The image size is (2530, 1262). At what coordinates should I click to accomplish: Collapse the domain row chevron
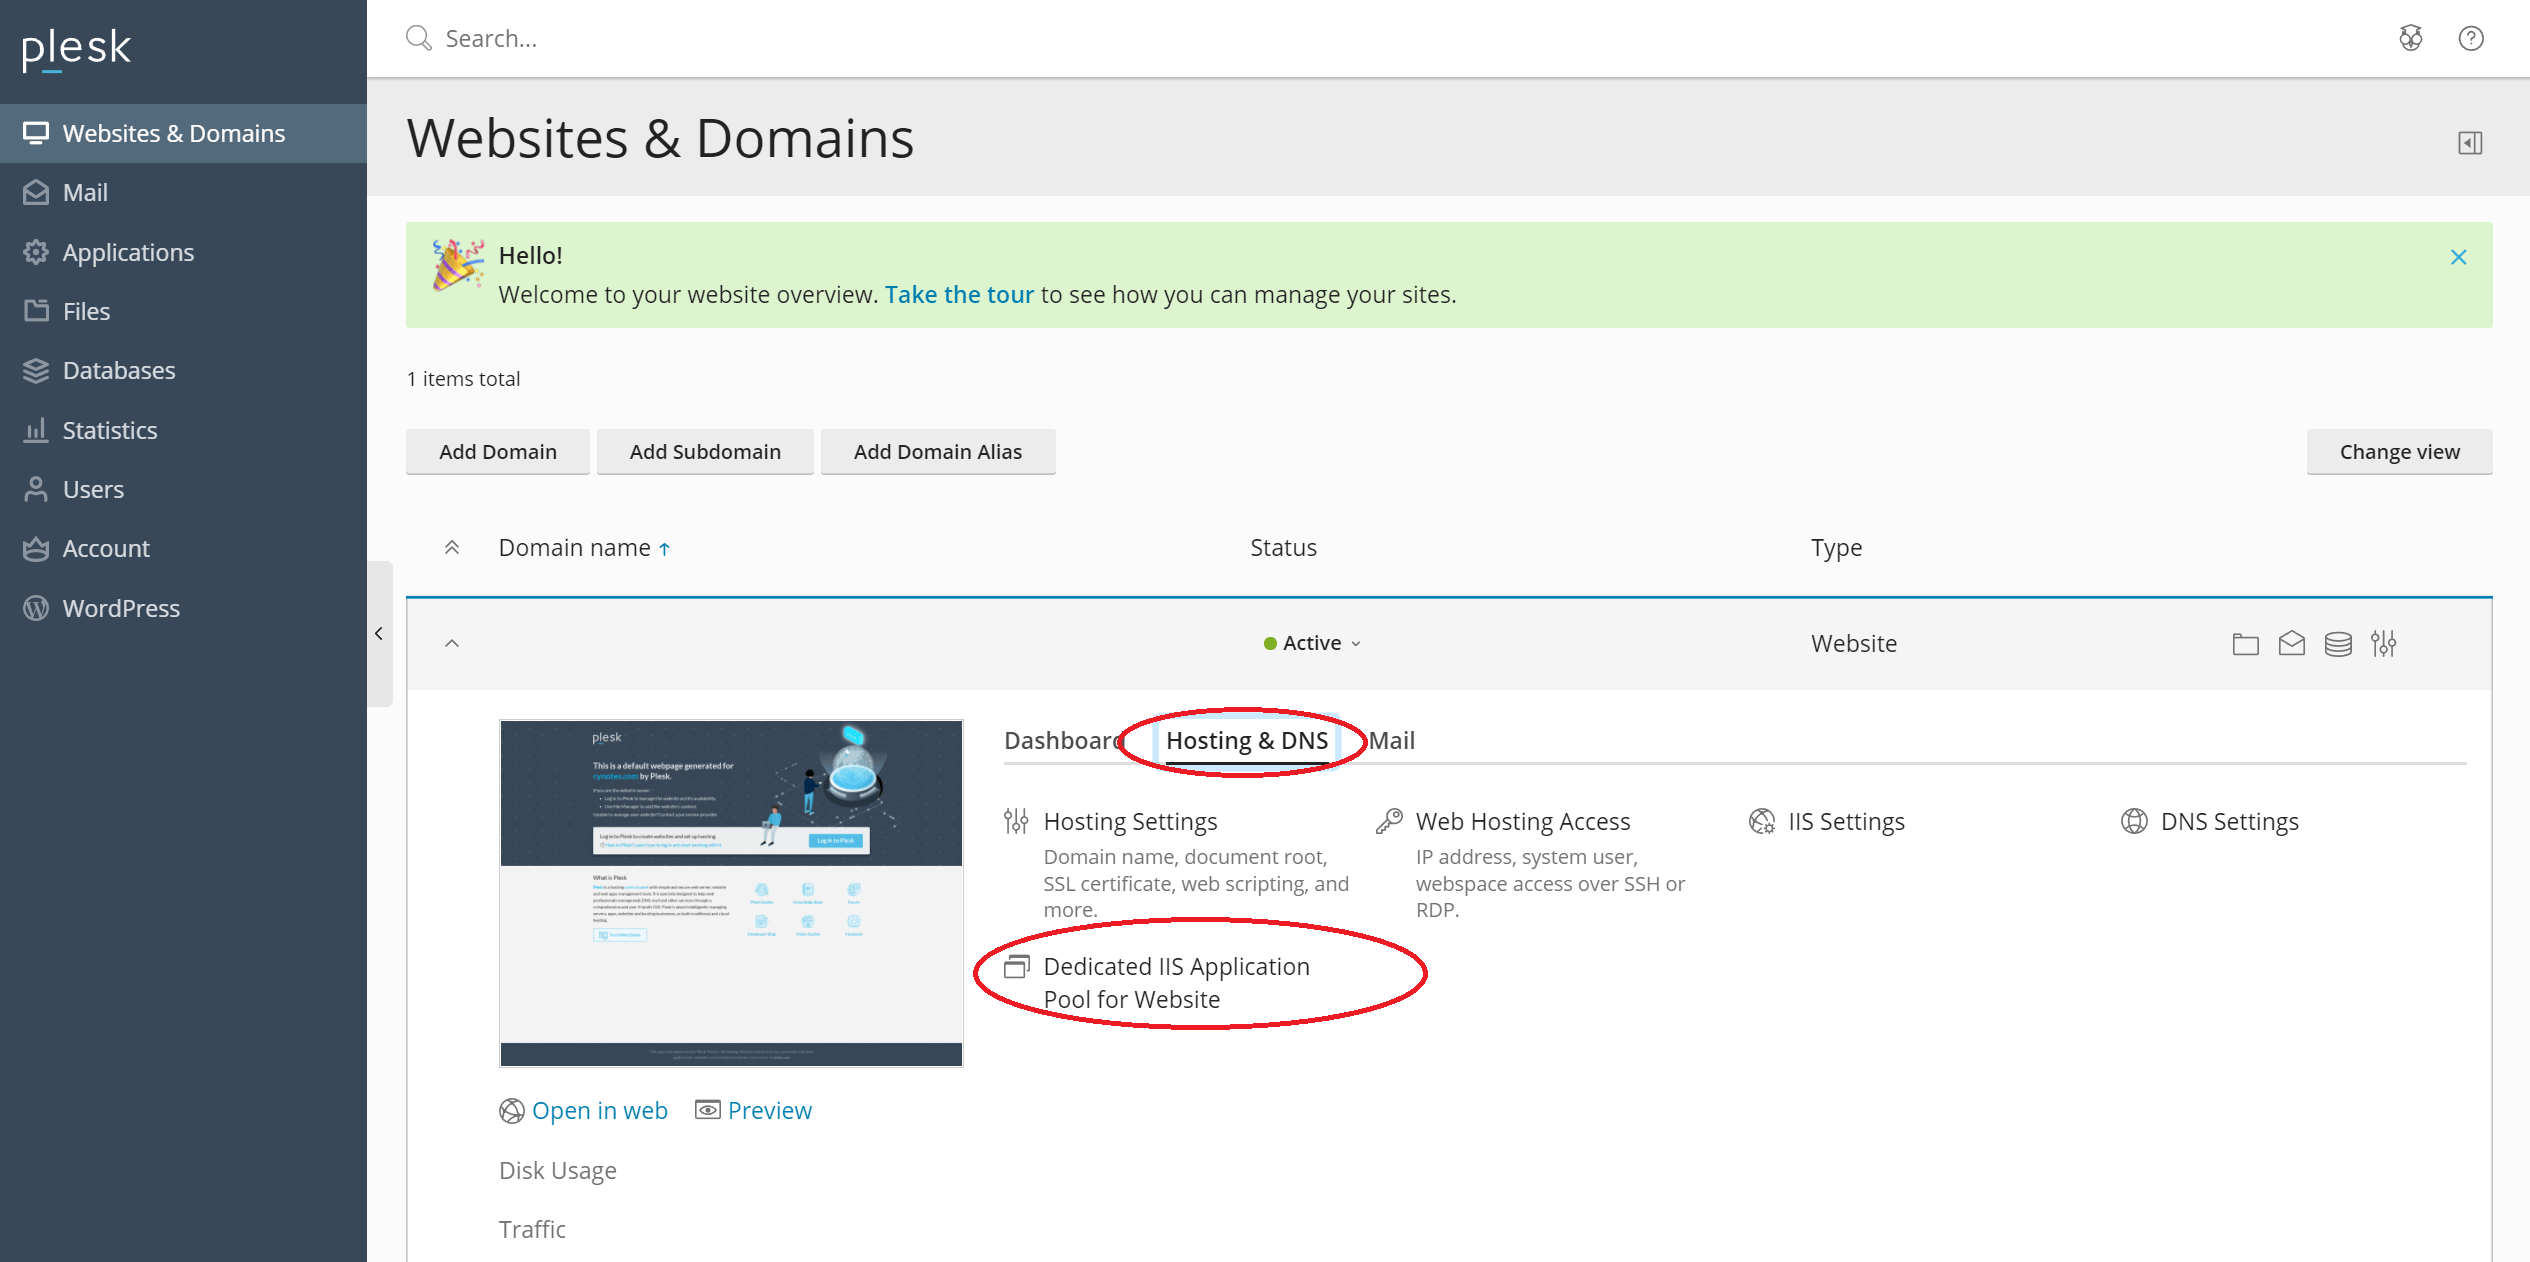pyautogui.click(x=452, y=643)
